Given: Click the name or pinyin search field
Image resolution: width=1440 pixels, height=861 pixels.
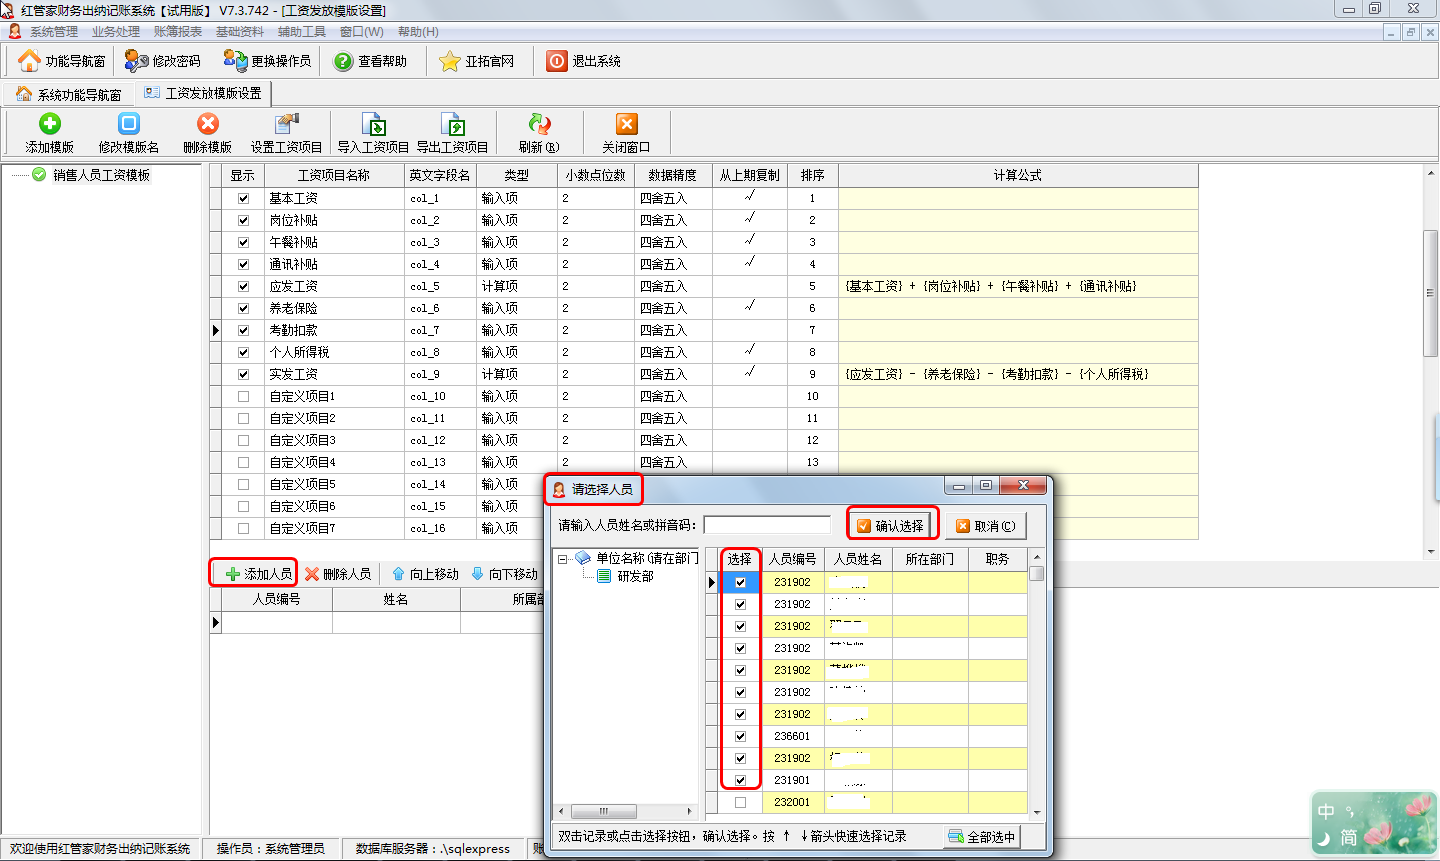Looking at the screenshot, I should 766,525.
